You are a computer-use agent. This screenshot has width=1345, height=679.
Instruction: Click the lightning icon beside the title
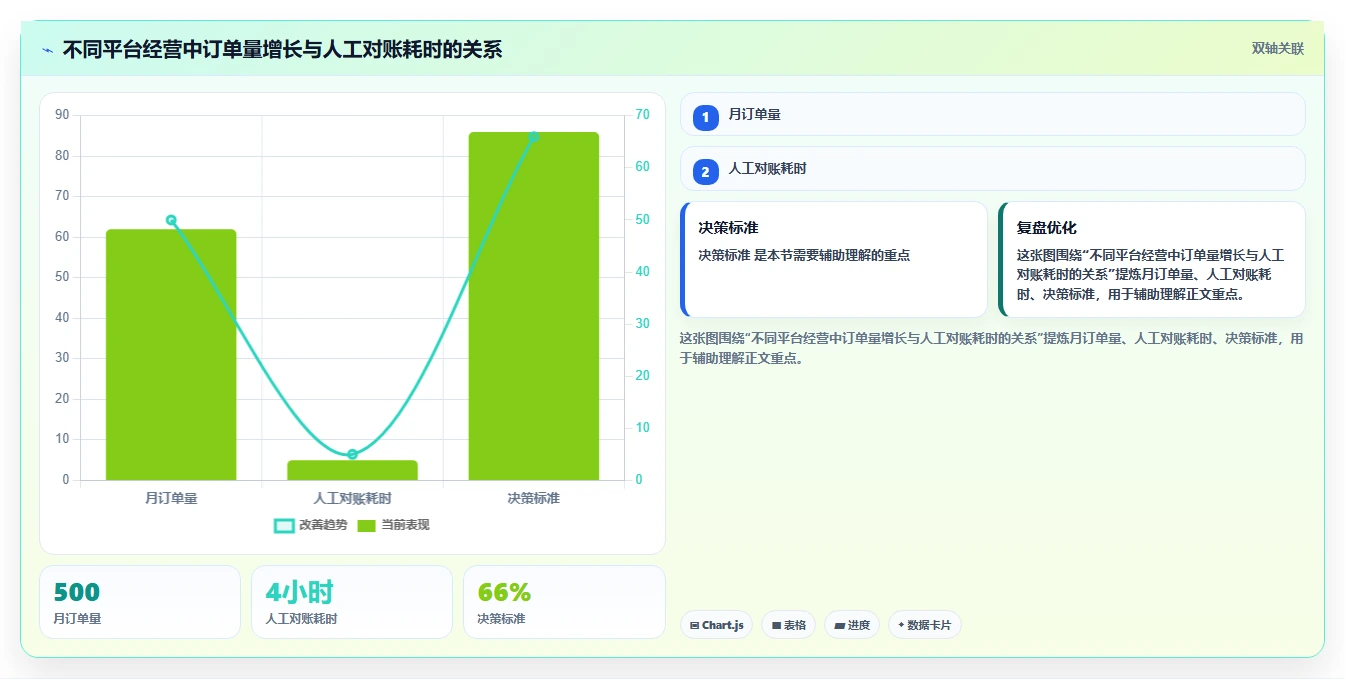click(47, 50)
